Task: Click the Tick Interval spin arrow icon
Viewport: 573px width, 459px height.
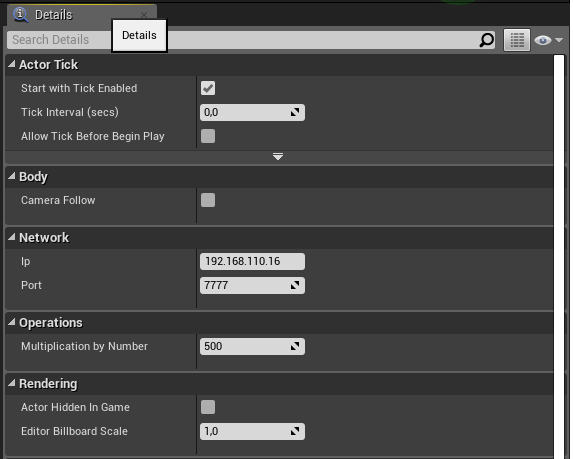Action: pos(295,112)
